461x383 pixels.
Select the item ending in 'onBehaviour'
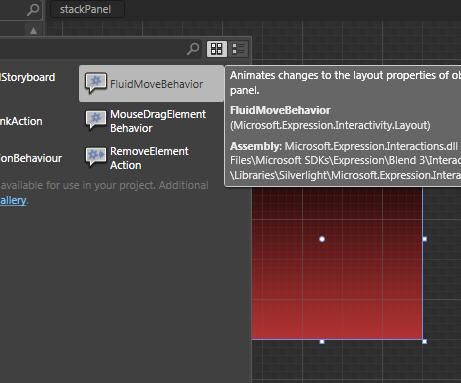click(x=31, y=158)
